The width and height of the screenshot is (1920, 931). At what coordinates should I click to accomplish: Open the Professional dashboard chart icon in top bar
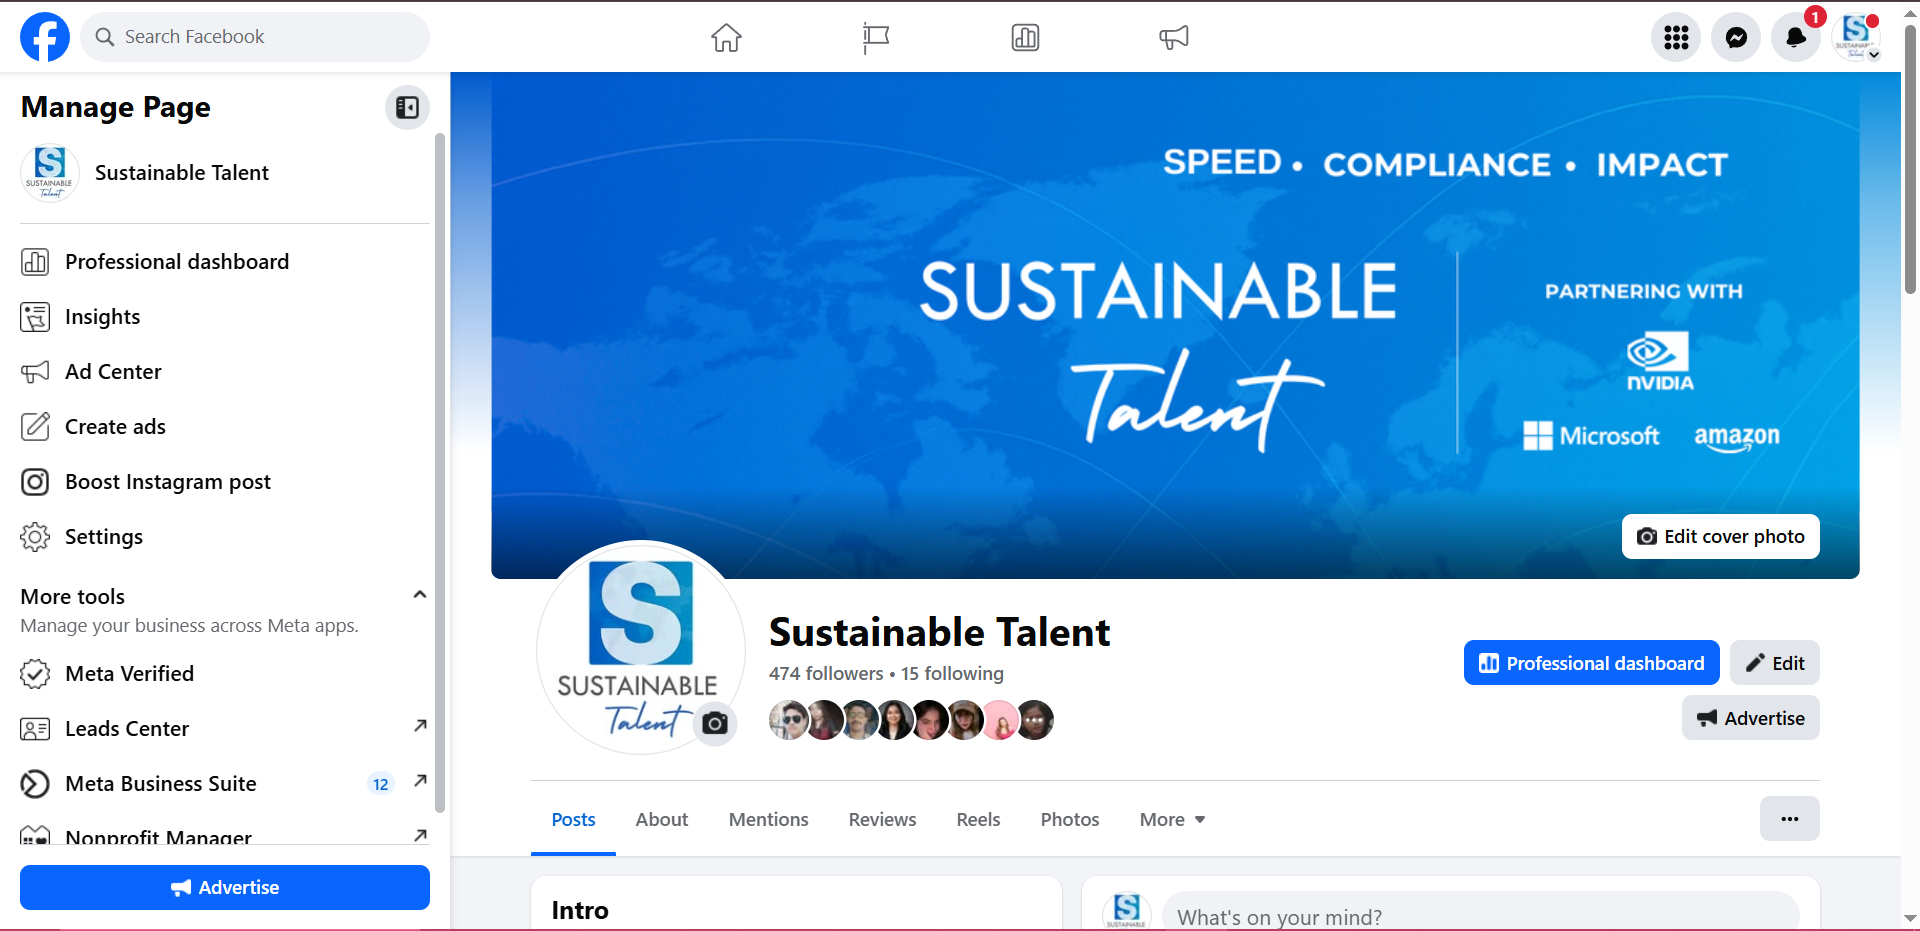[x=1025, y=38]
